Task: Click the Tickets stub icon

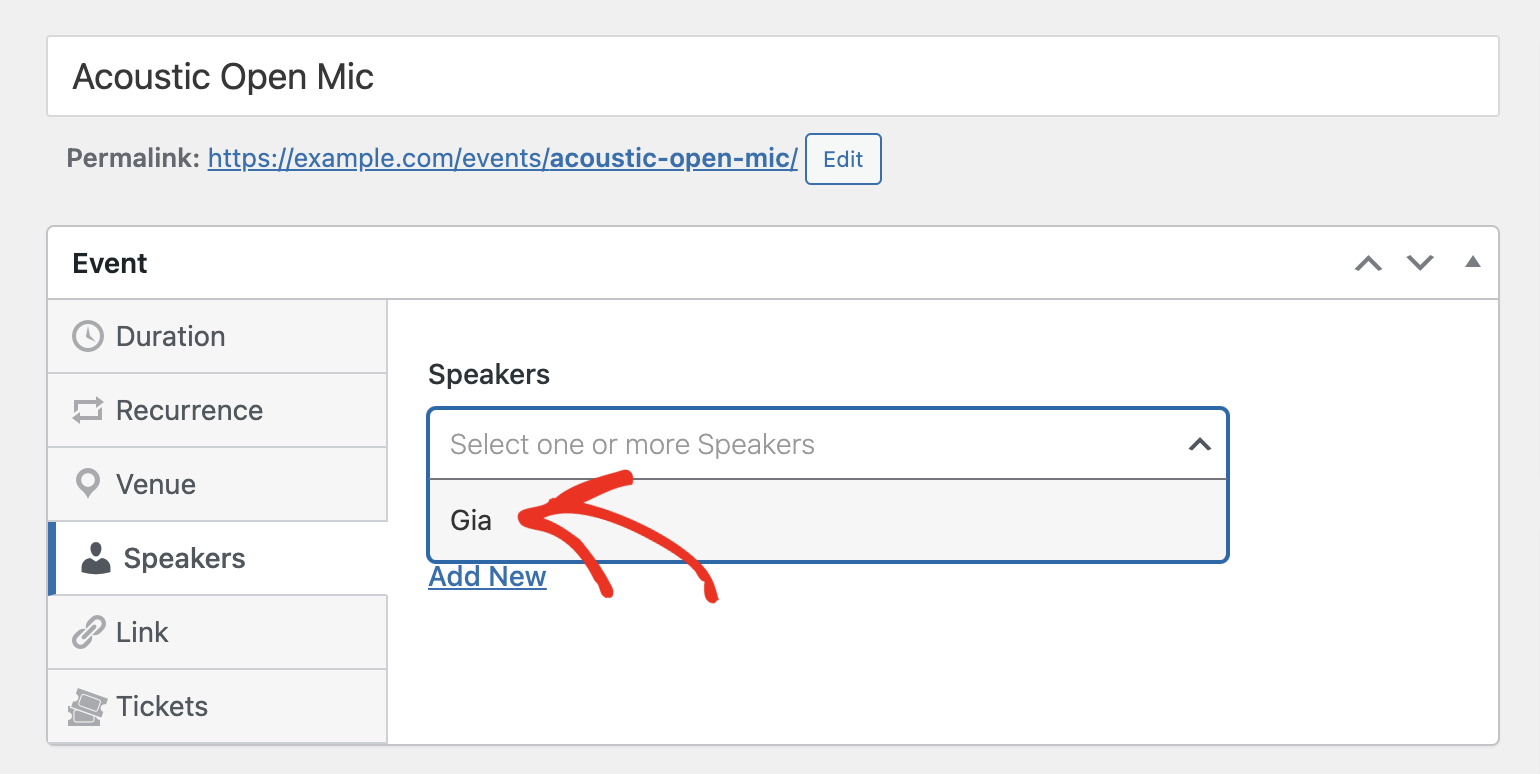Action: click(87, 706)
